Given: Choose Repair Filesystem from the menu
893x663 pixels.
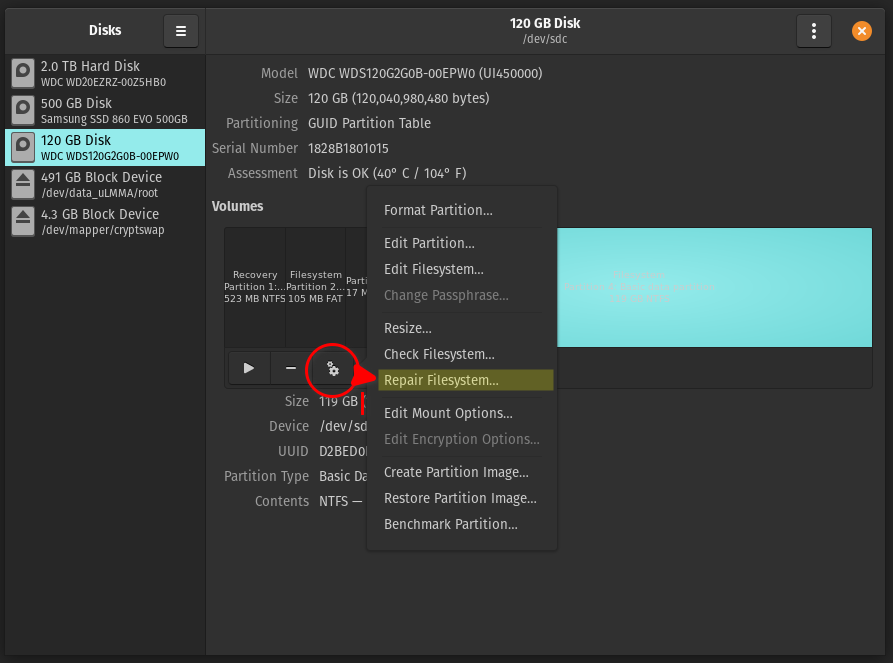Looking at the screenshot, I should pyautogui.click(x=441, y=380).
